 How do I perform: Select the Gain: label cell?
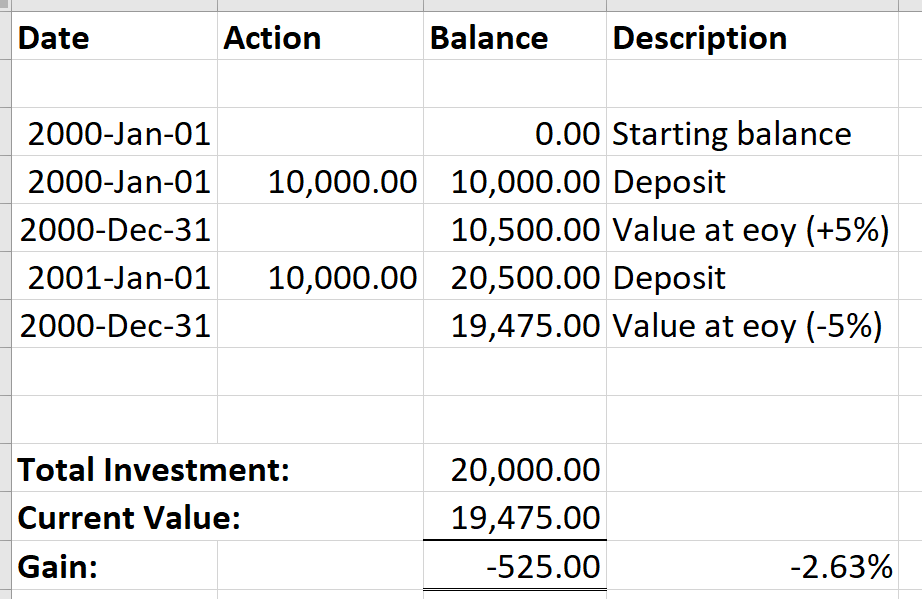pyautogui.click(x=114, y=565)
